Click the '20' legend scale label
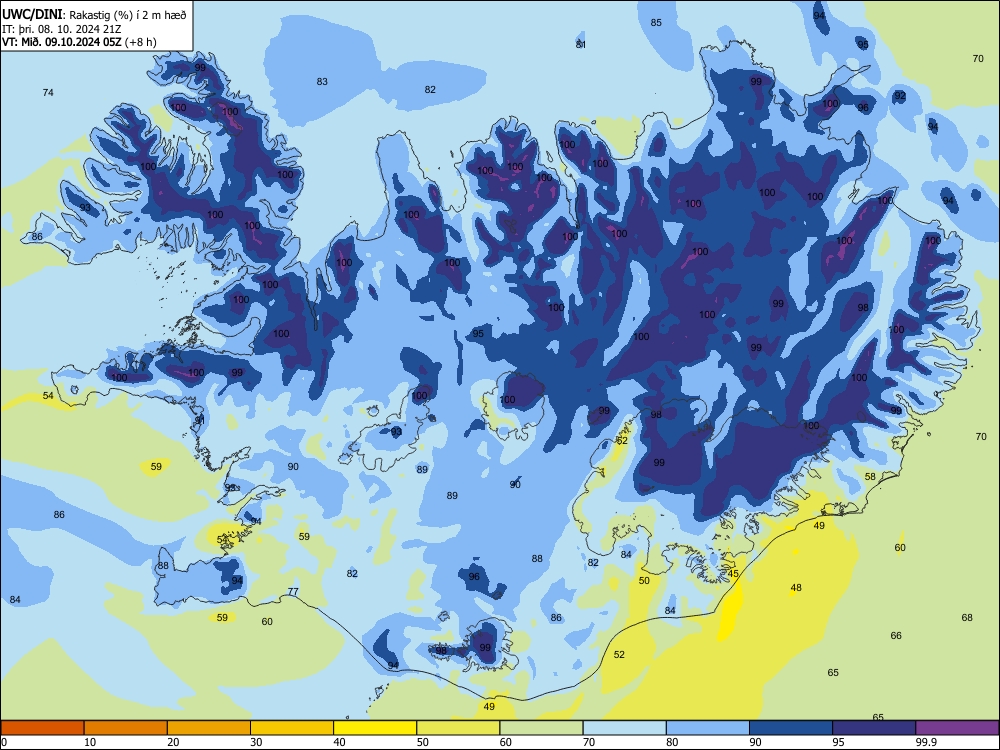The height and width of the screenshot is (750, 1000). pyautogui.click(x=173, y=742)
